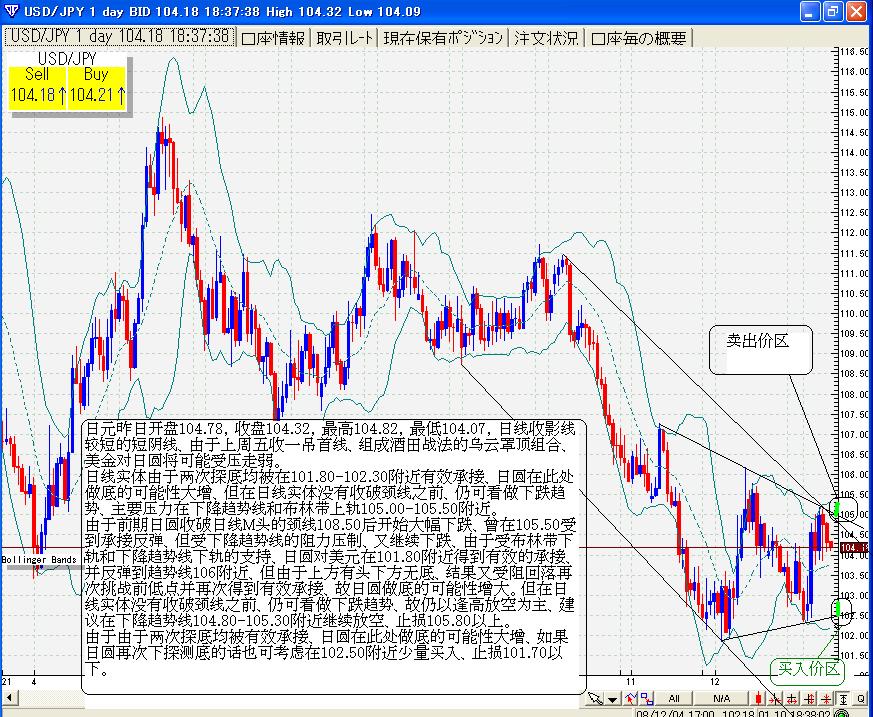The height and width of the screenshot is (717, 873).
Task: Click the horizontal expand arrows icon
Action: pyautogui.click(x=792, y=699)
